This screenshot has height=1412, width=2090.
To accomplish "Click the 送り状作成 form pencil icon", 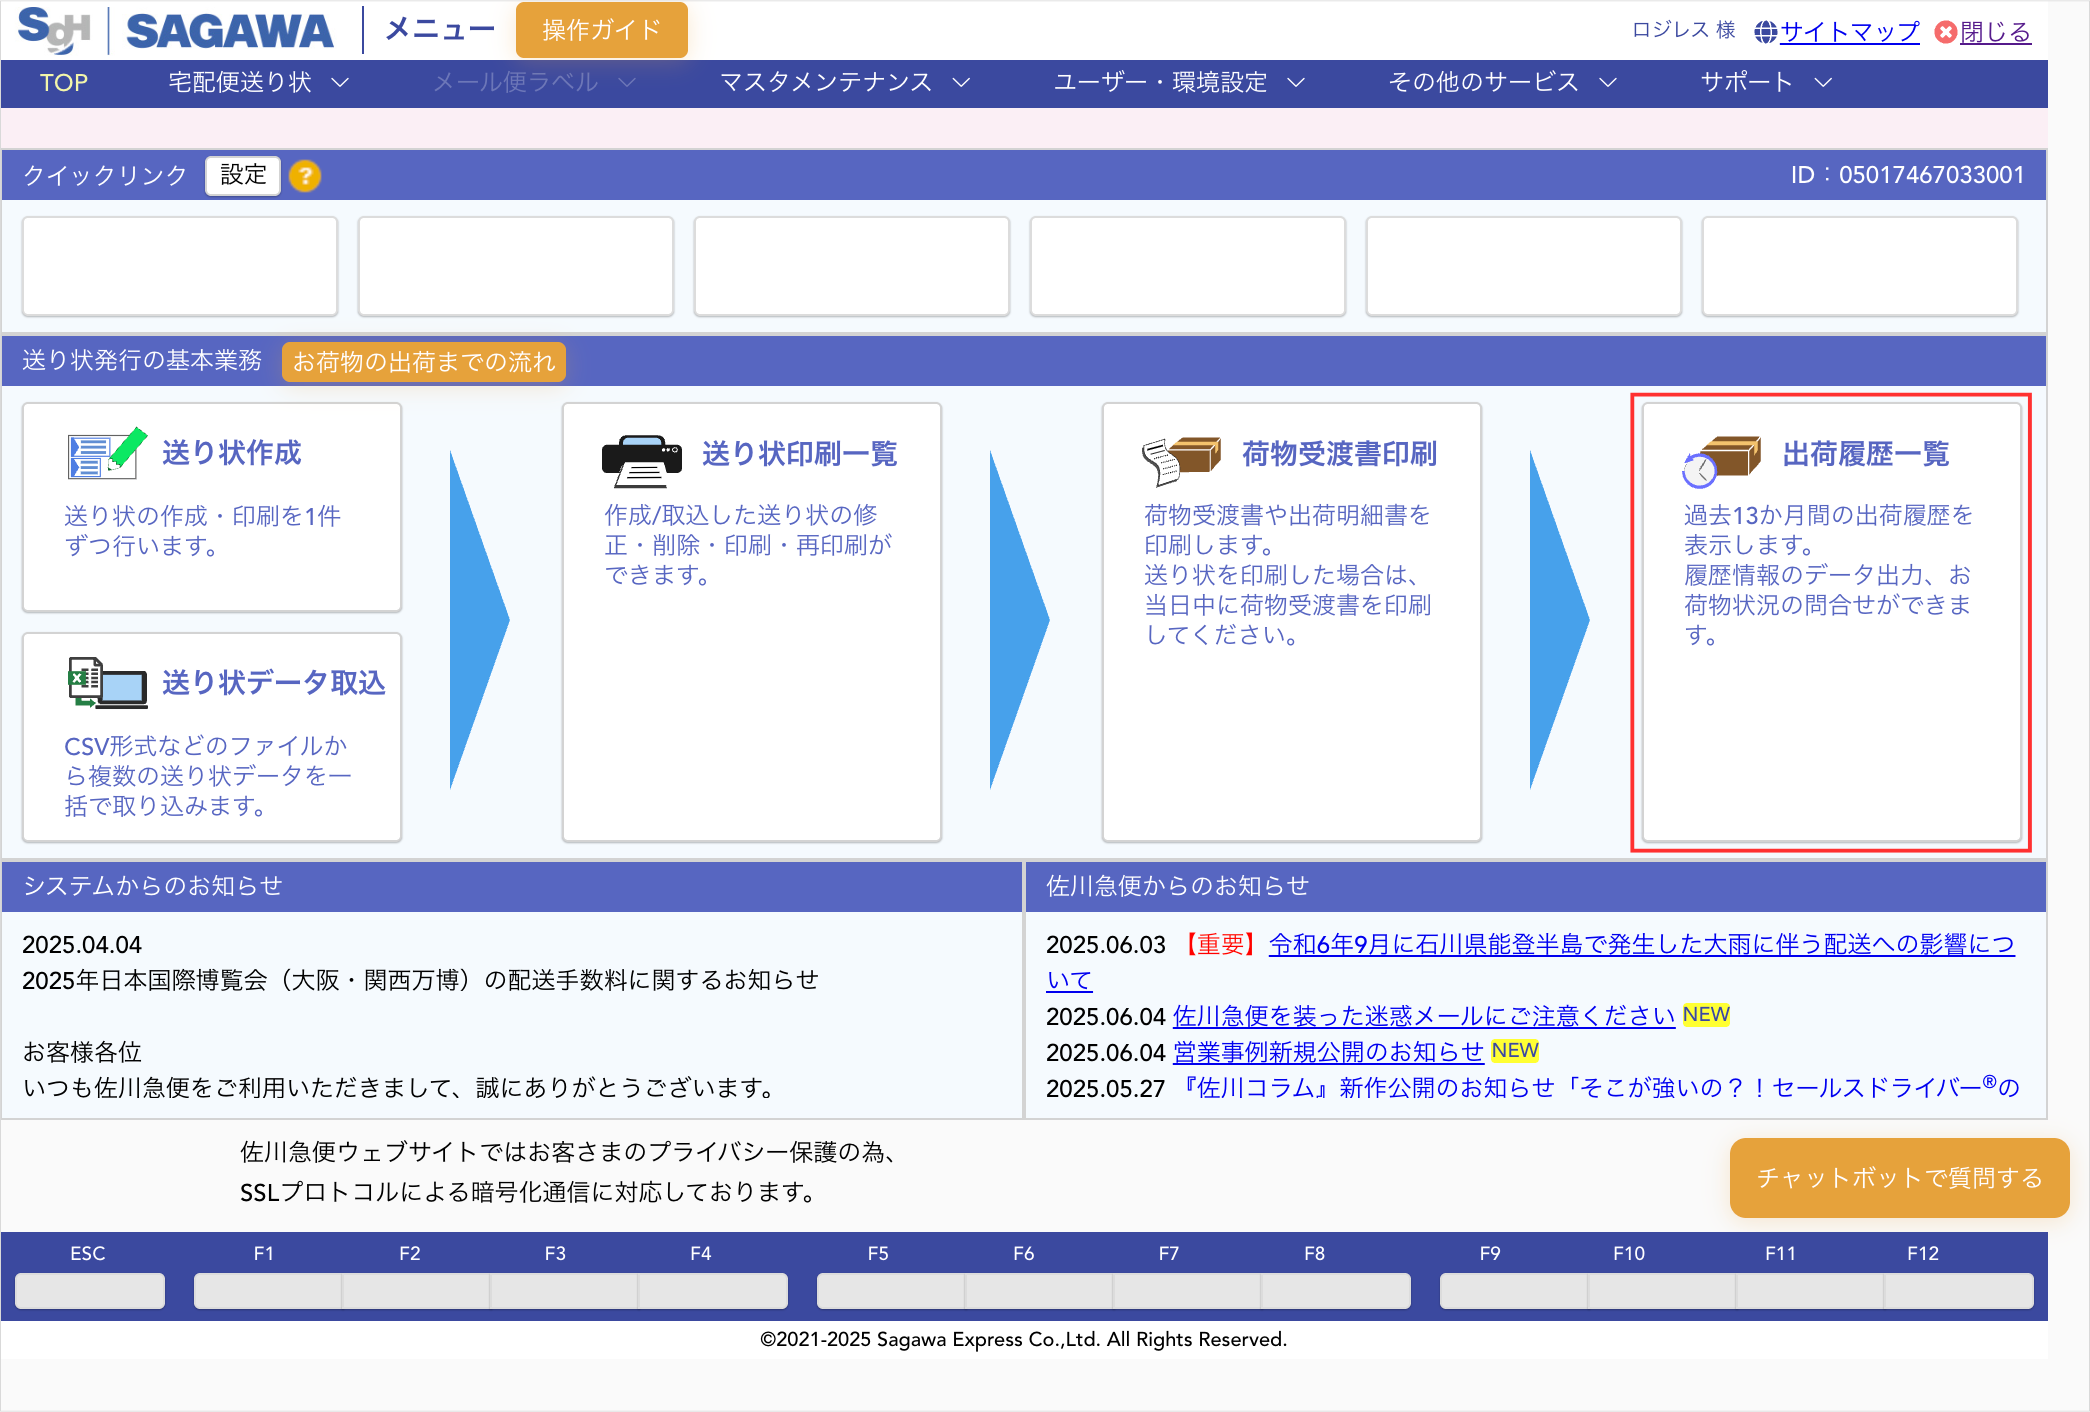I will 107,455.
